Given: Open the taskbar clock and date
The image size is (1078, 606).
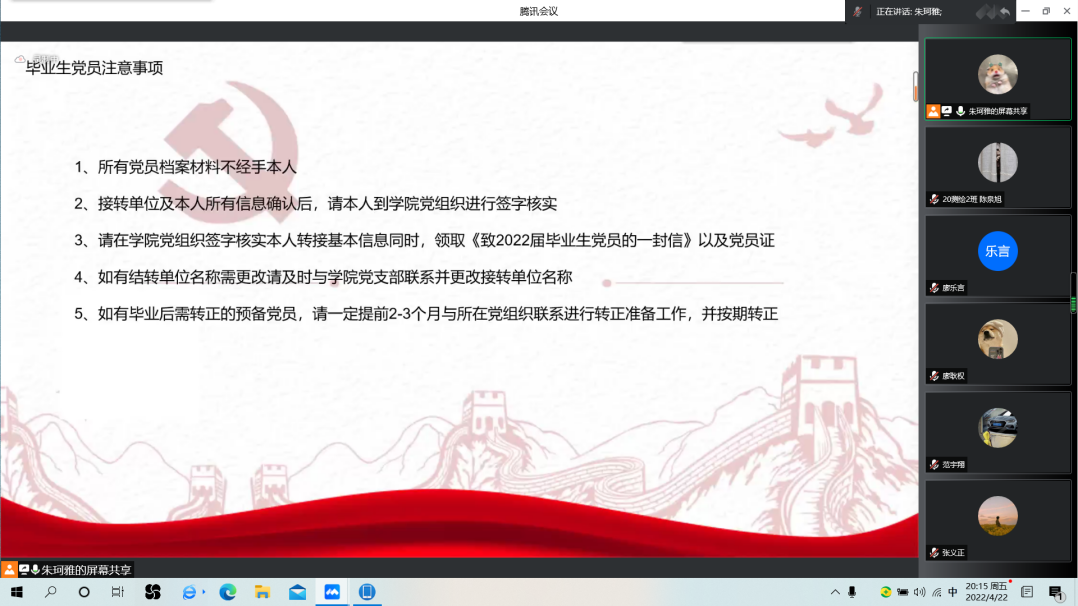Looking at the screenshot, I should click(x=986, y=592).
